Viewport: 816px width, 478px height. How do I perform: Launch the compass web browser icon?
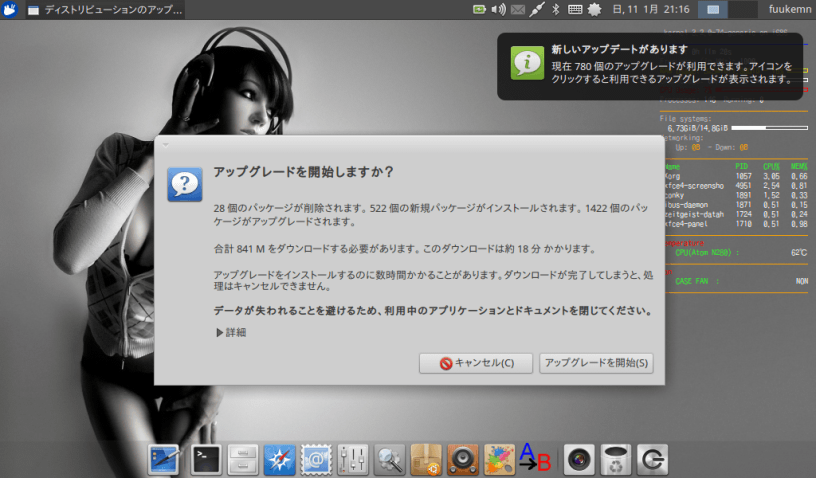(x=279, y=460)
